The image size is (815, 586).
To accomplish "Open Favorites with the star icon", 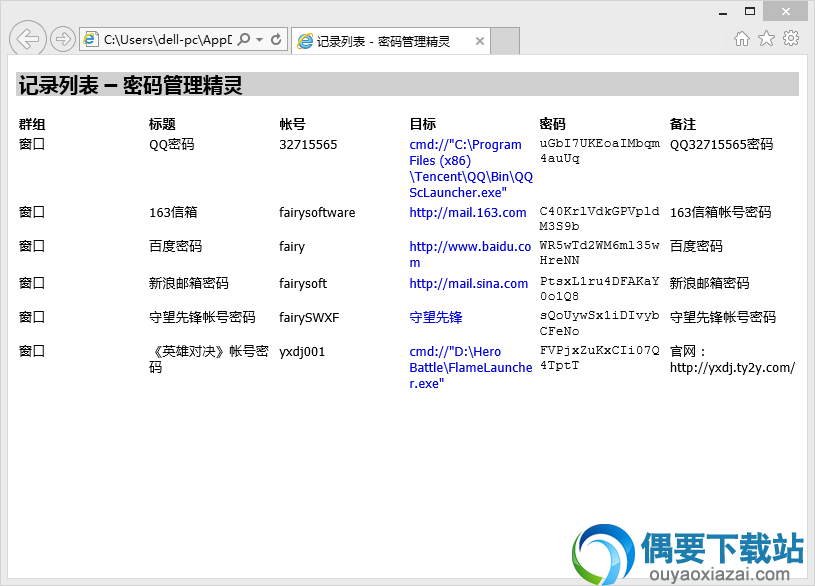I will (766, 38).
